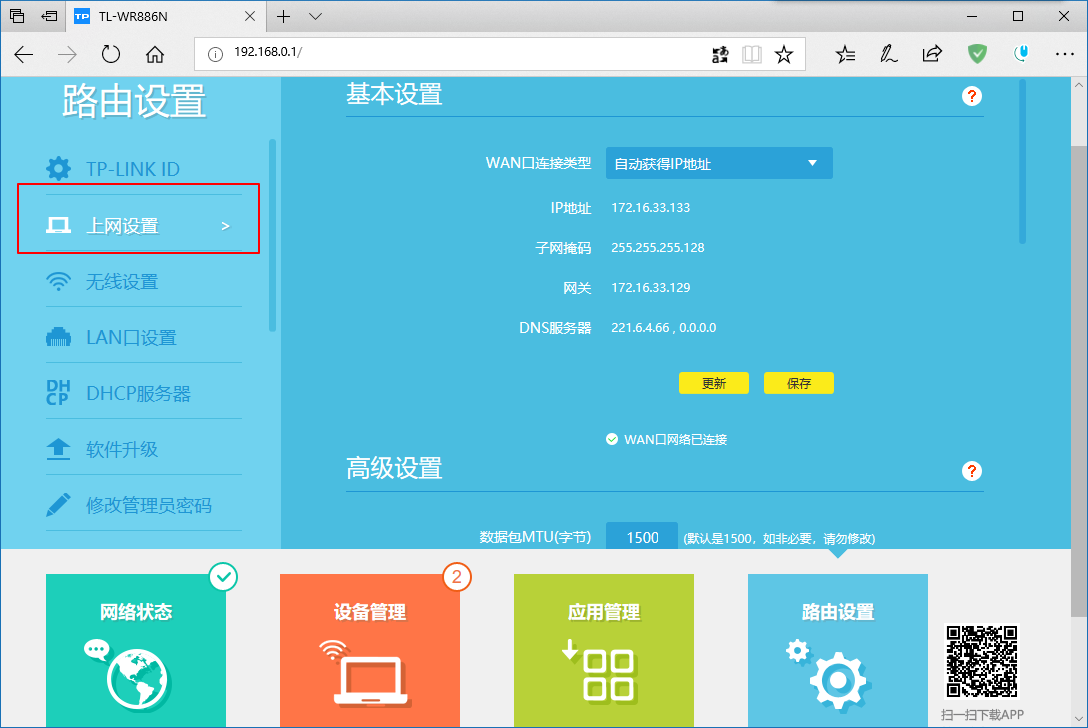The width and height of the screenshot is (1088, 728).
Task: Click the DHCP服务器 sidebar icon
Action: 58,393
